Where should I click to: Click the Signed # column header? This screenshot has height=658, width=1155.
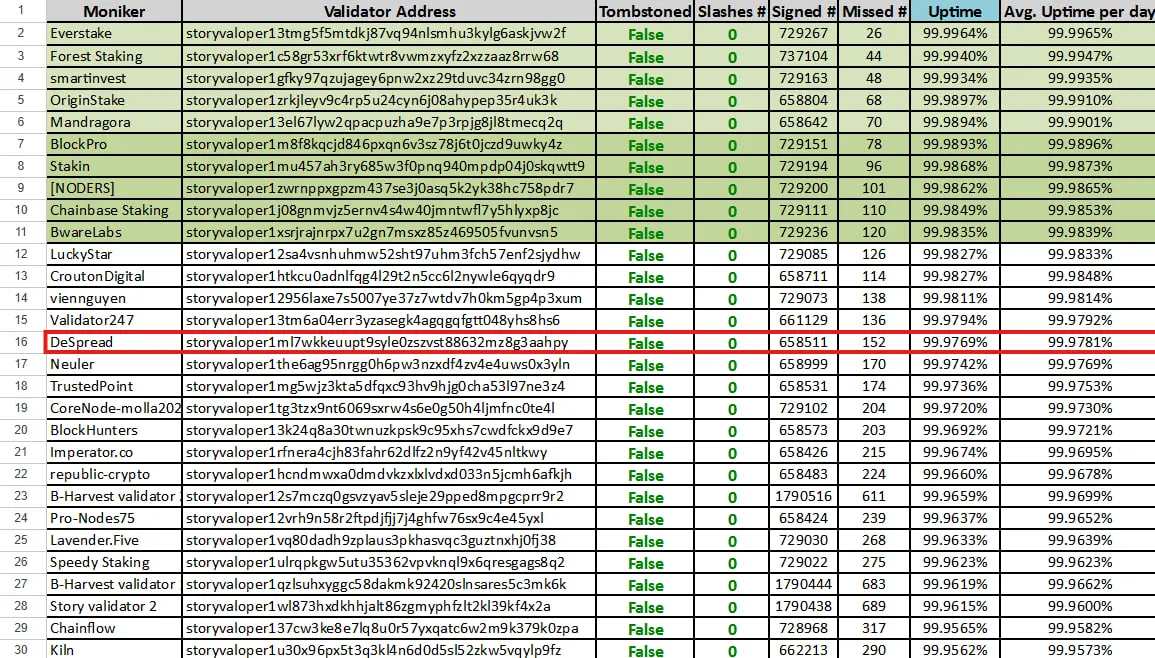[804, 11]
